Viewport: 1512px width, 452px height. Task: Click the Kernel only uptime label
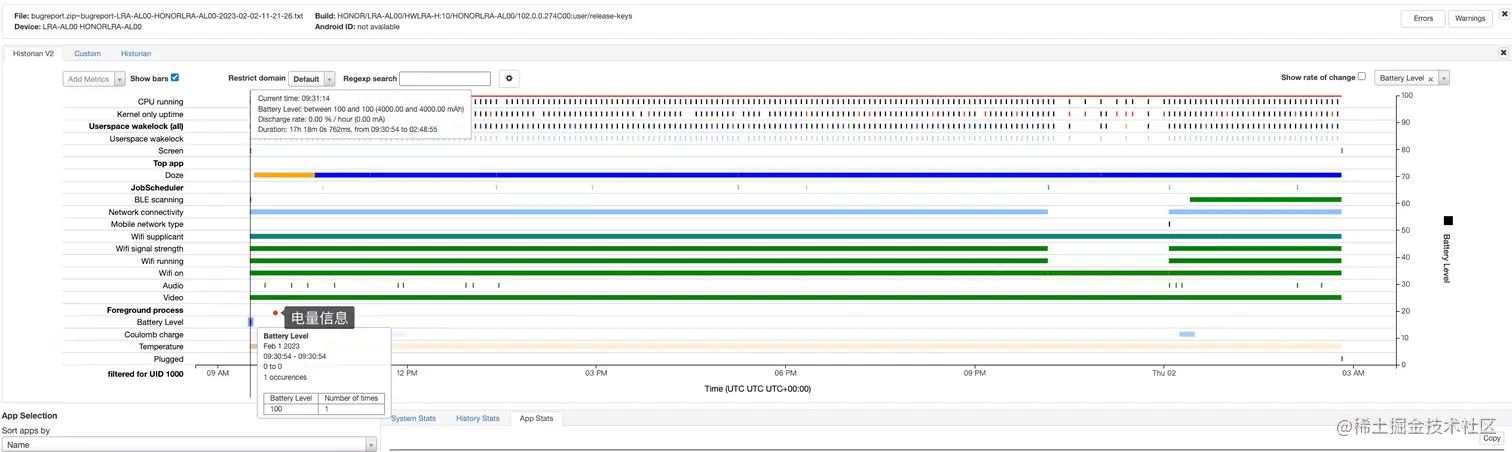(x=150, y=114)
